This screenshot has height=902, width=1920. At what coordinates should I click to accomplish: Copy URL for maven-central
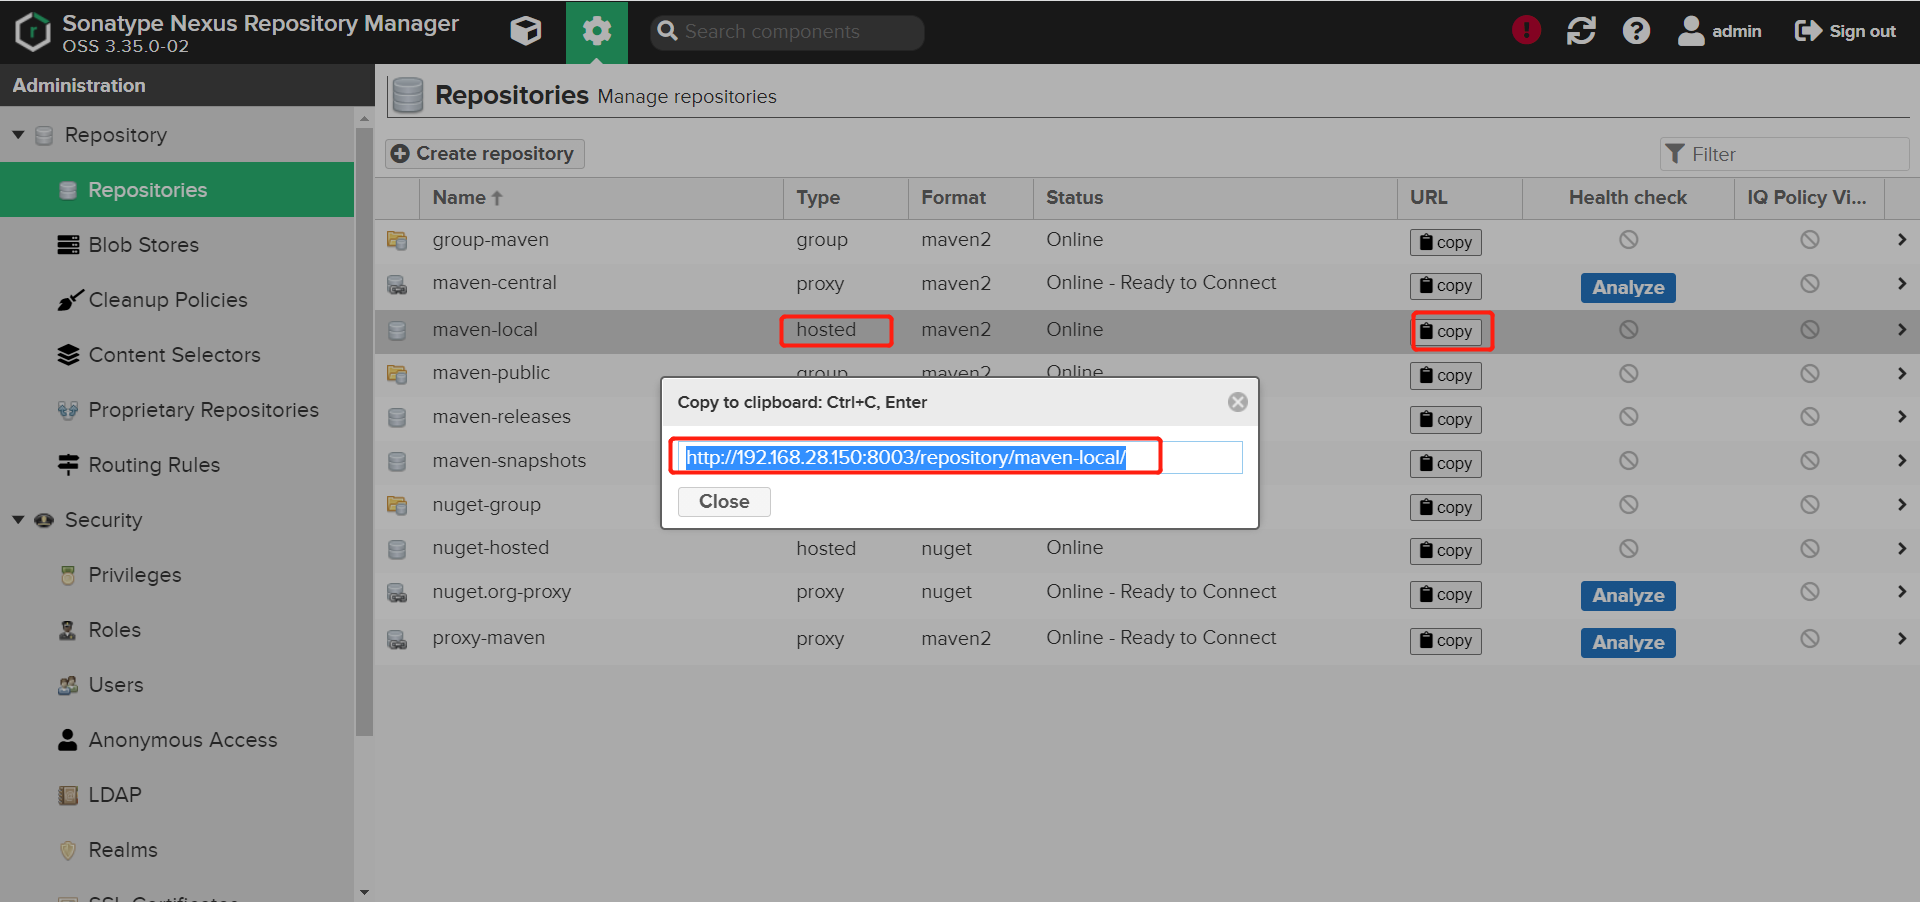1446,286
